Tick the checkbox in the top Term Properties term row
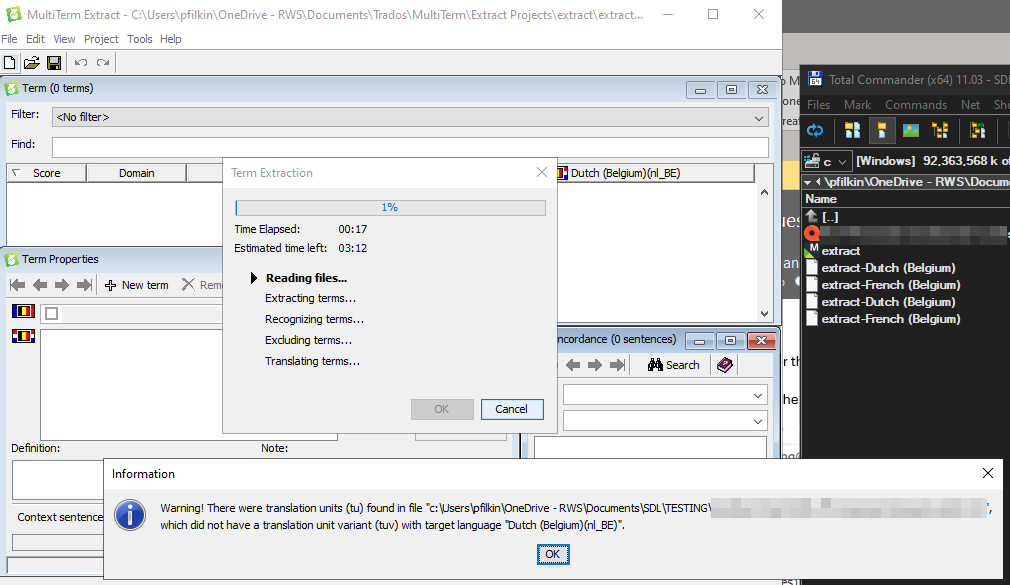The image size is (1010, 585). [x=52, y=314]
